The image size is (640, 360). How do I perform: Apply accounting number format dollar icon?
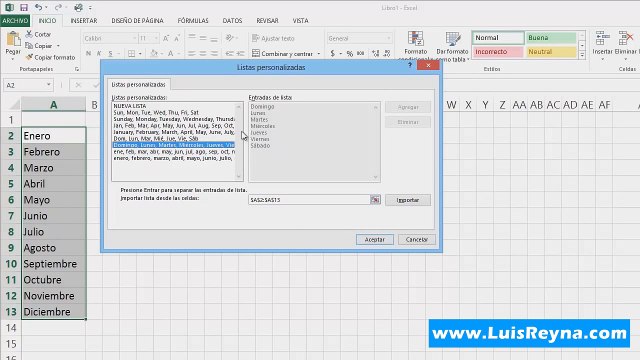333,53
